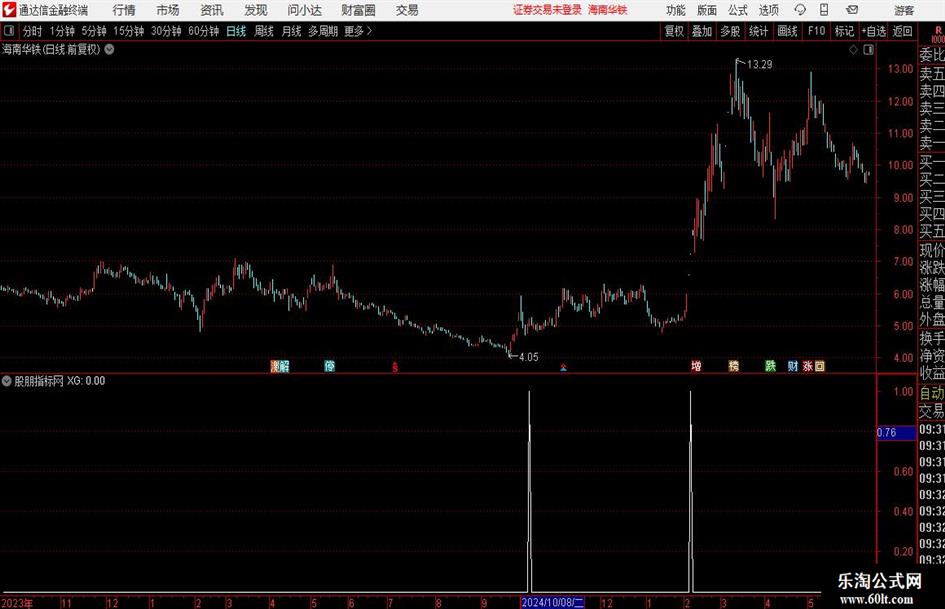This screenshot has width=945, height=609.
Task: Click the green 跌 event marker
Action: 770,366
